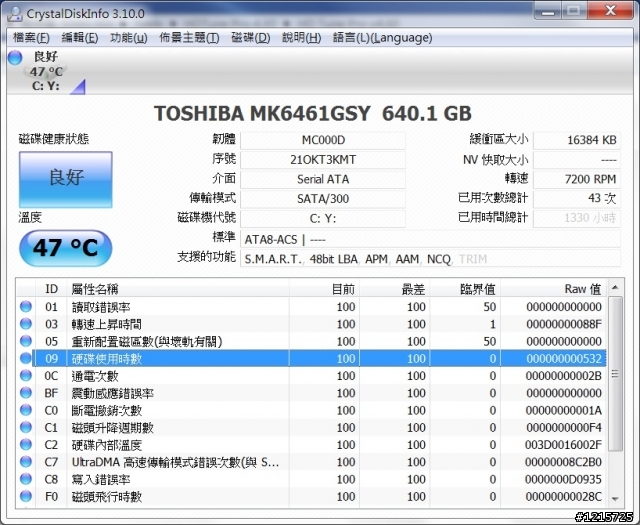This screenshot has height=525, width=640.
Task: Click the status orb for attribute 01
Action: click(26, 307)
